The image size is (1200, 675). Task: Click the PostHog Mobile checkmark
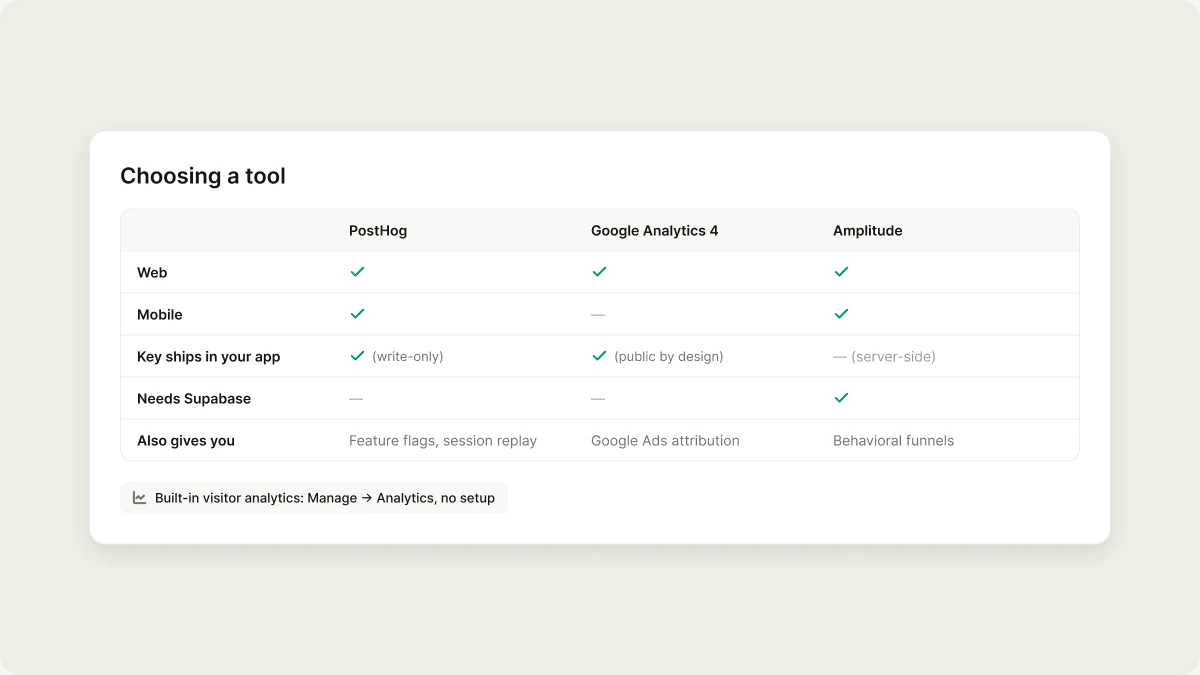point(357,314)
